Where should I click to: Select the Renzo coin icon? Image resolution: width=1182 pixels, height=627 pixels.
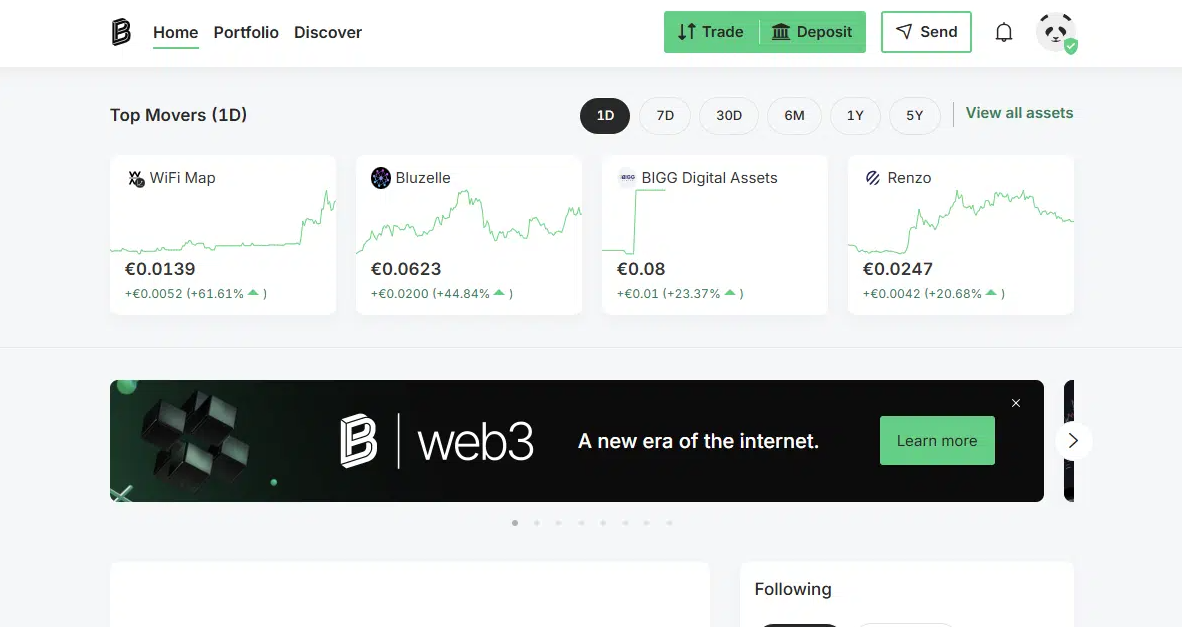pyautogui.click(x=873, y=178)
